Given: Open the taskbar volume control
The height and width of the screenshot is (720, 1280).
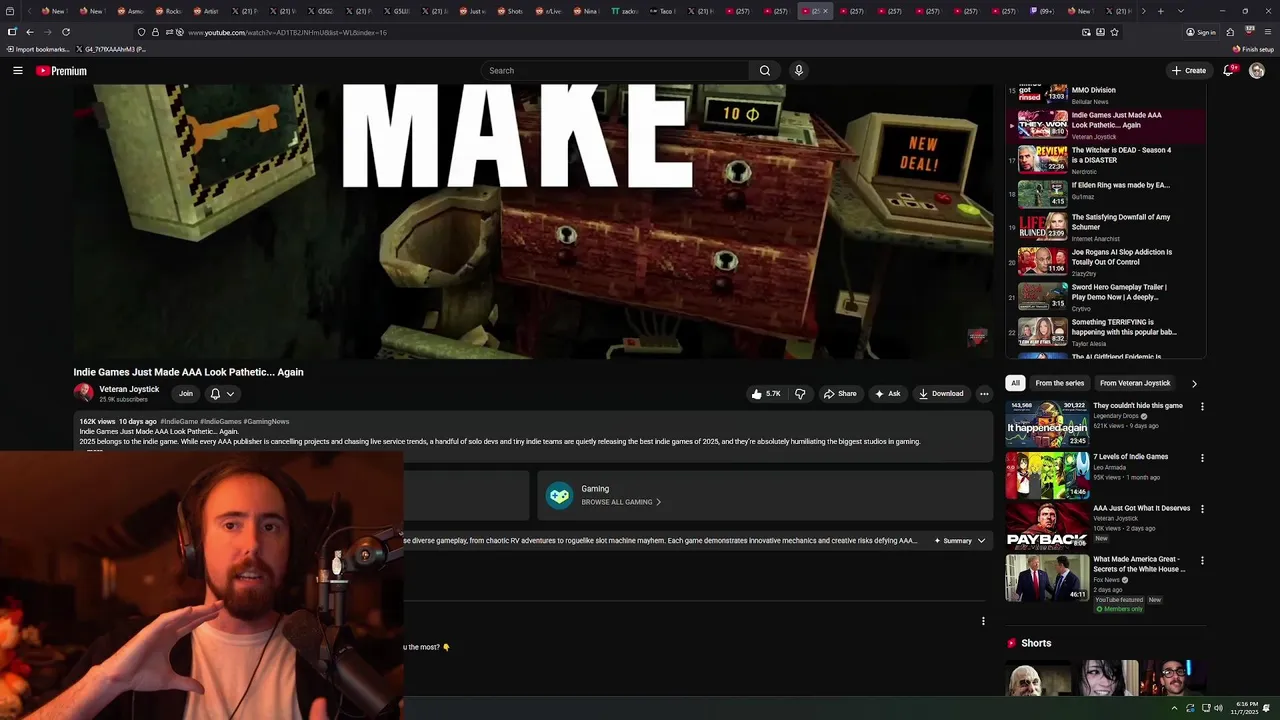Looking at the screenshot, I should pyautogui.click(x=1218, y=708).
